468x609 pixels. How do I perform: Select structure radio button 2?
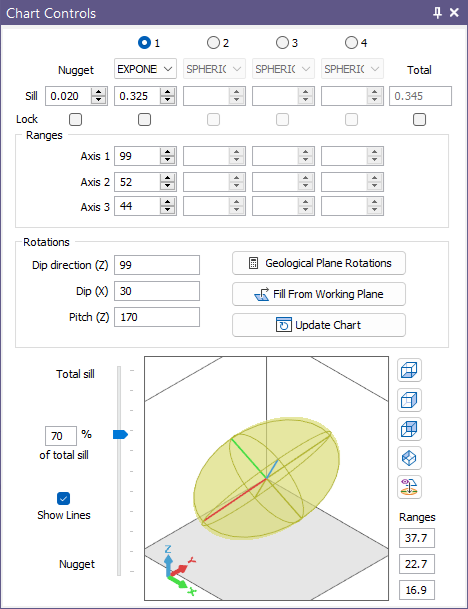(x=213, y=42)
